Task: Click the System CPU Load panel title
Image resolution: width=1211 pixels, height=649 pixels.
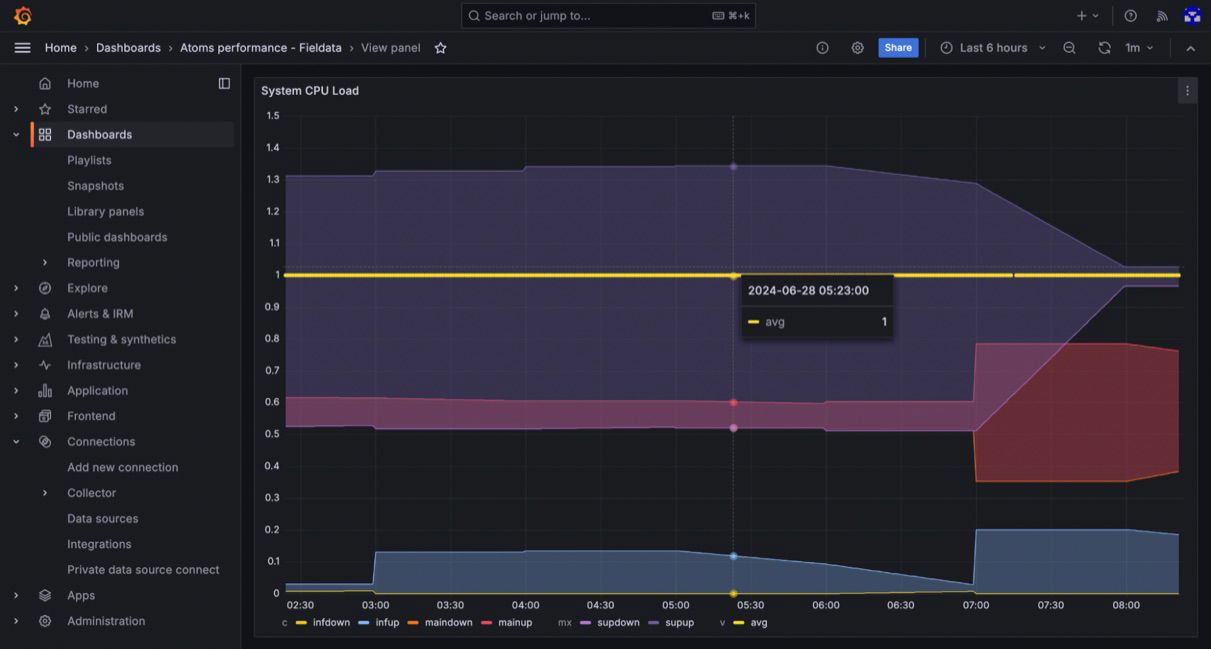Action: 310,91
